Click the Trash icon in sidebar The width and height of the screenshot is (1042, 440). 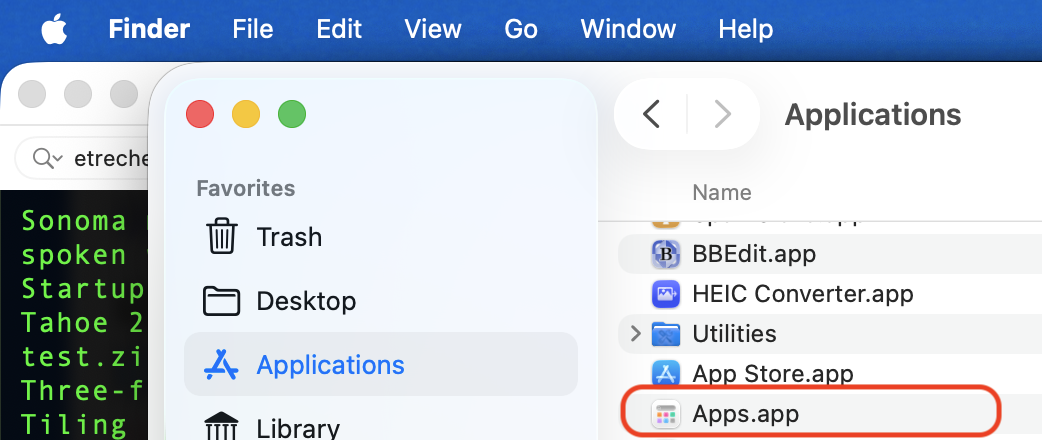tap(221, 237)
